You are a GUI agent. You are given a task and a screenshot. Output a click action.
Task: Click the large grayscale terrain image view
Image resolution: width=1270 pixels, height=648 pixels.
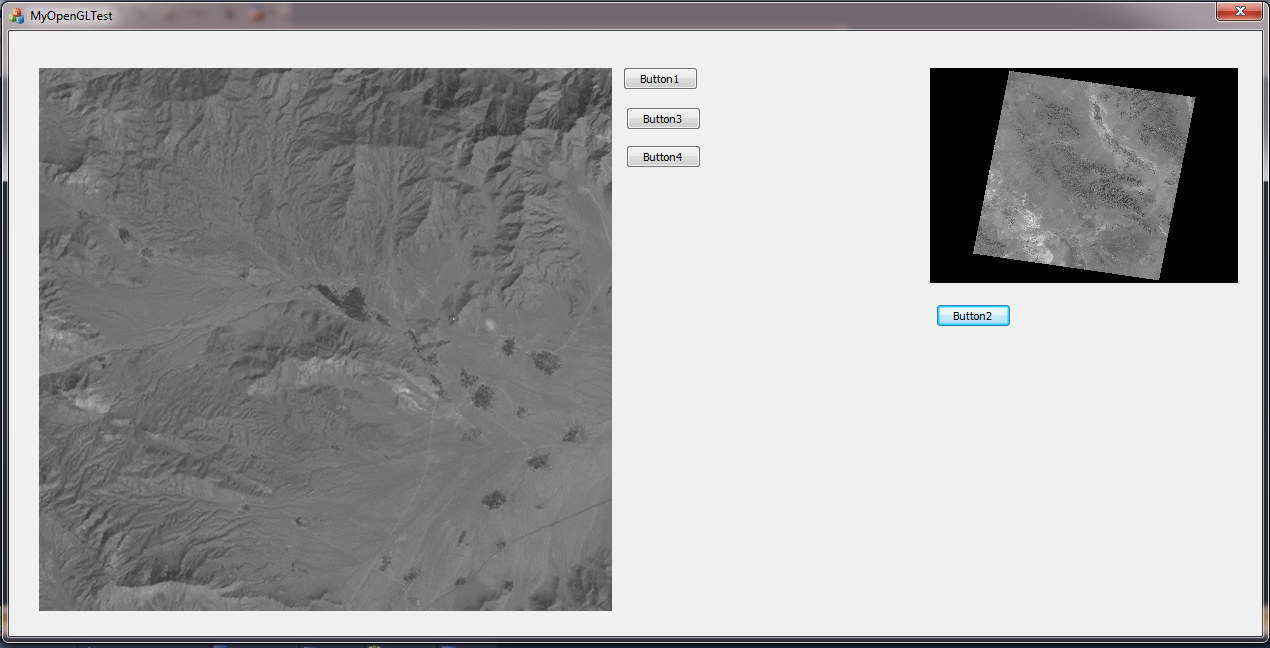click(325, 339)
